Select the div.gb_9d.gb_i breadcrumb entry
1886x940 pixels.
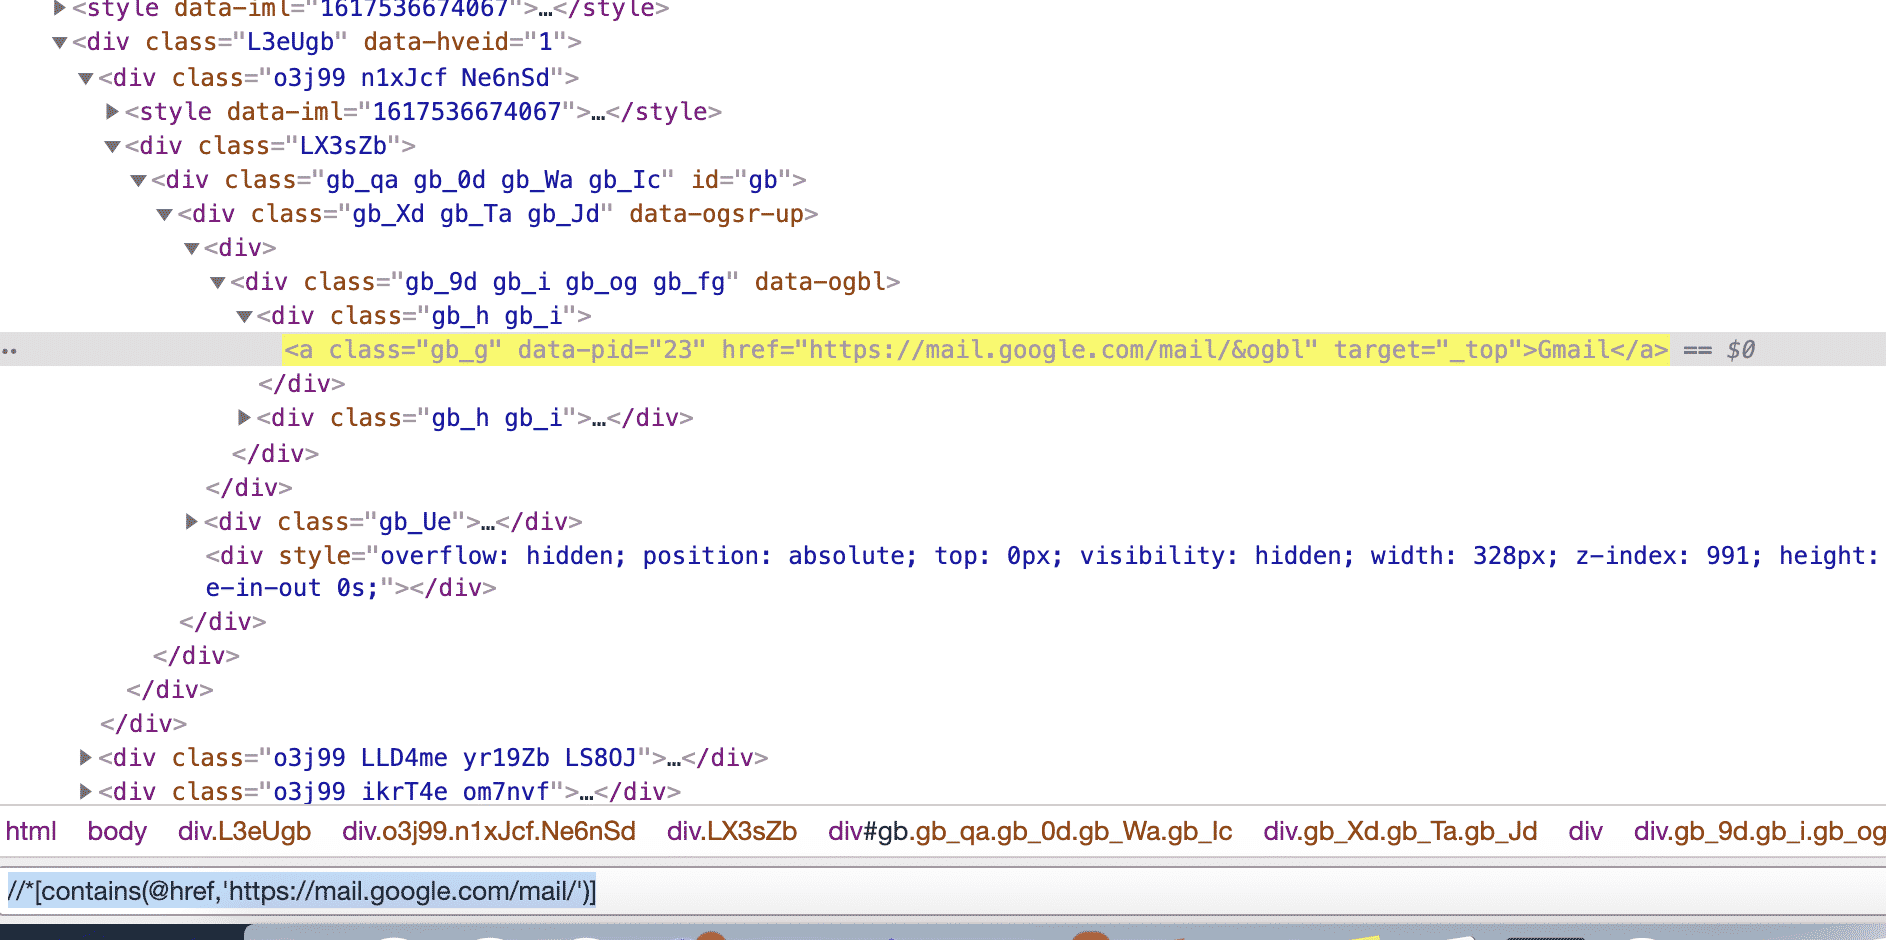1760,831
